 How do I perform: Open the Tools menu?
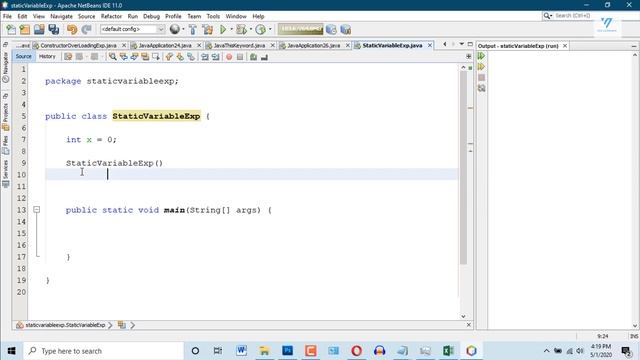[213, 16]
